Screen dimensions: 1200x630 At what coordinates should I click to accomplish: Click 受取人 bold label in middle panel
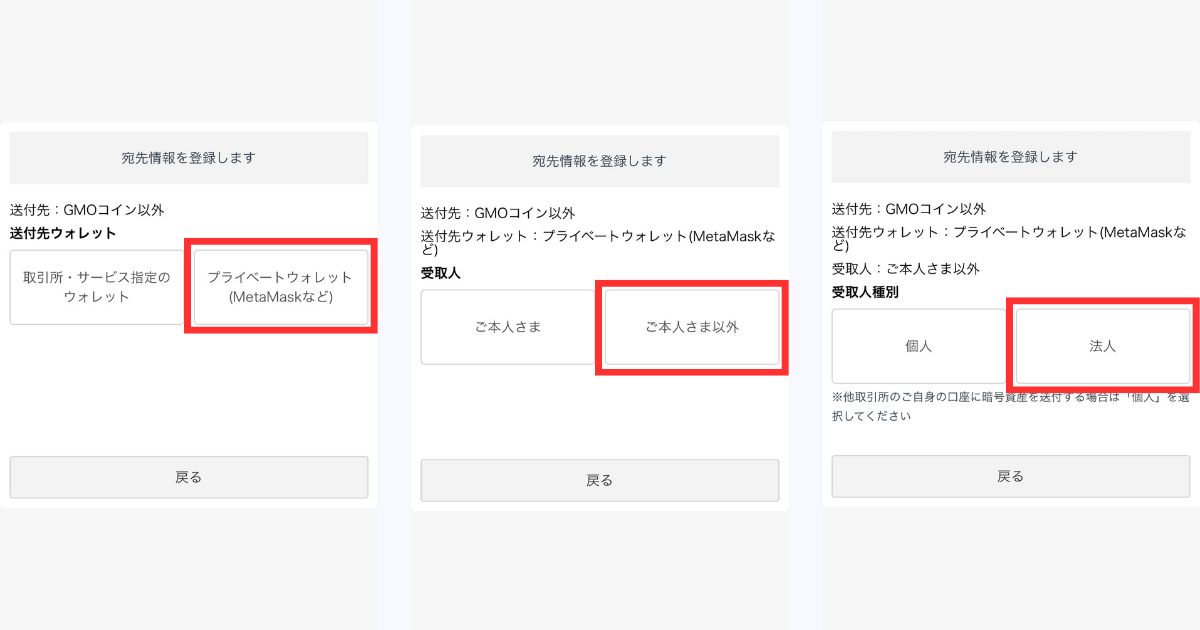pos(441,273)
